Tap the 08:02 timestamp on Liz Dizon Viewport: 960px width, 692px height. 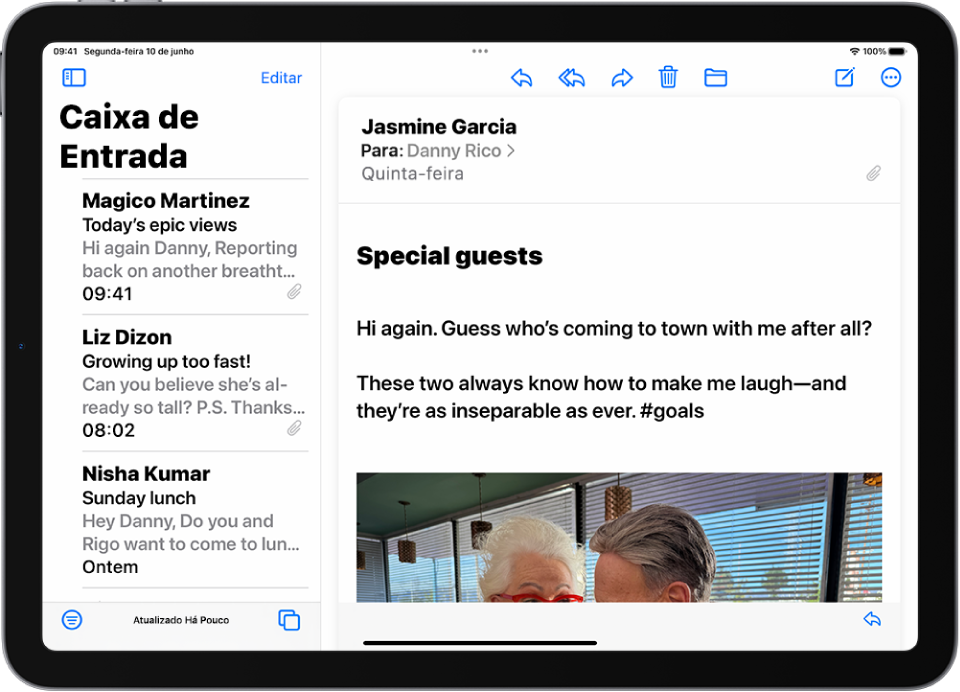[108, 430]
